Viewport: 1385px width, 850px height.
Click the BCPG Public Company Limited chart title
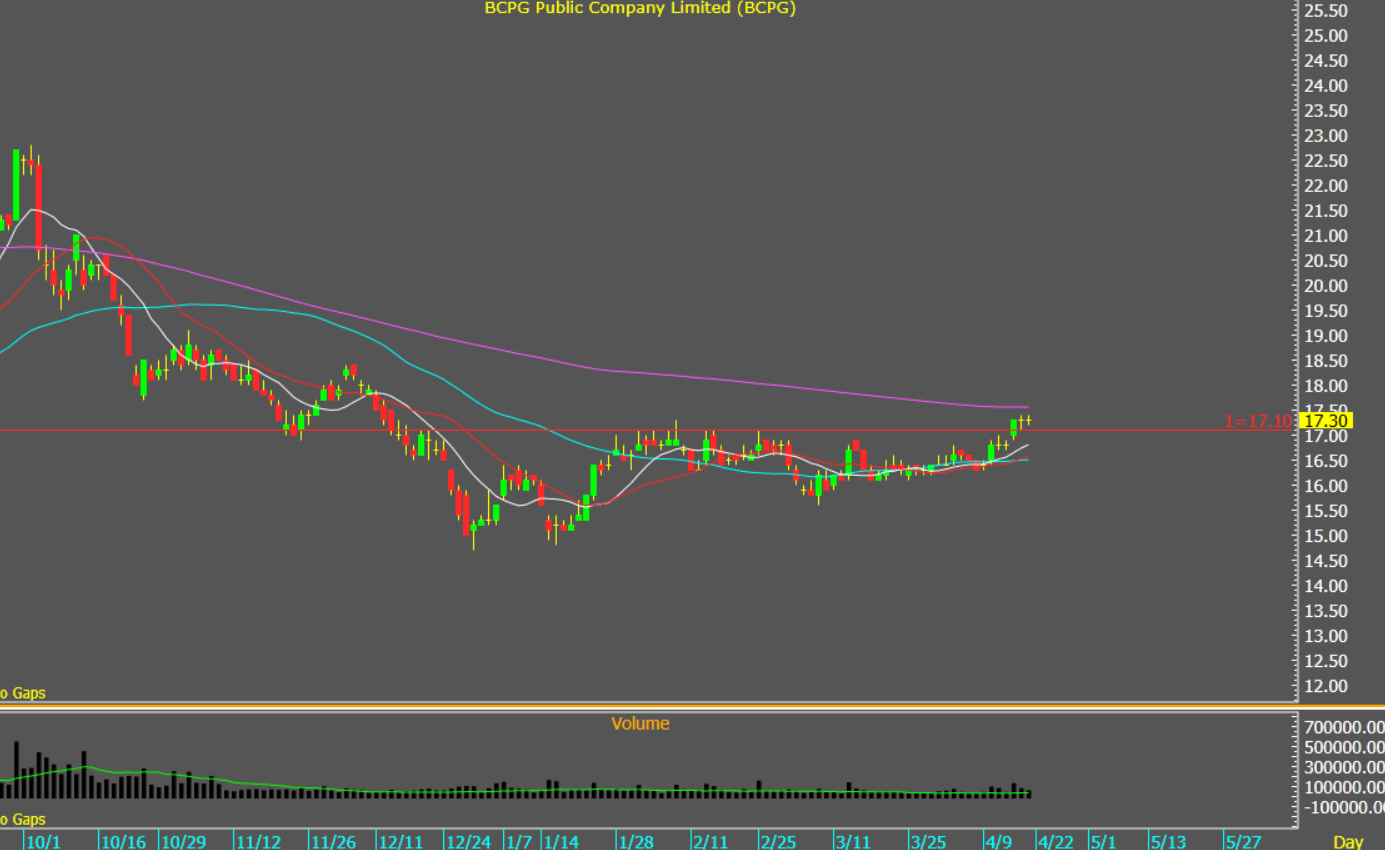(x=640, y=8)
